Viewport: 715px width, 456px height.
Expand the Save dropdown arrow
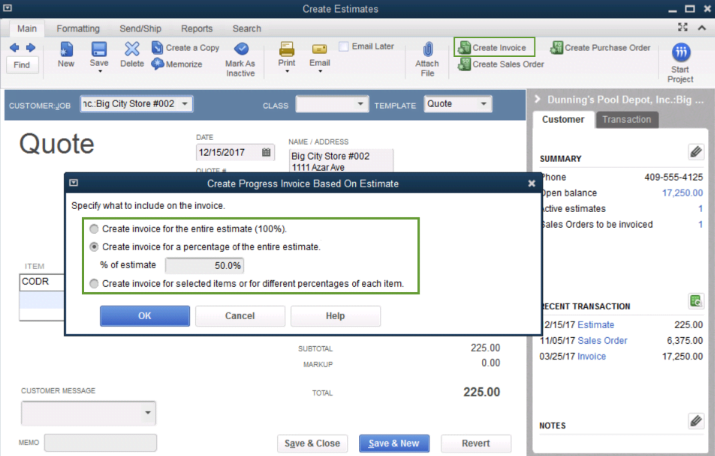click(x=100, y=71)
